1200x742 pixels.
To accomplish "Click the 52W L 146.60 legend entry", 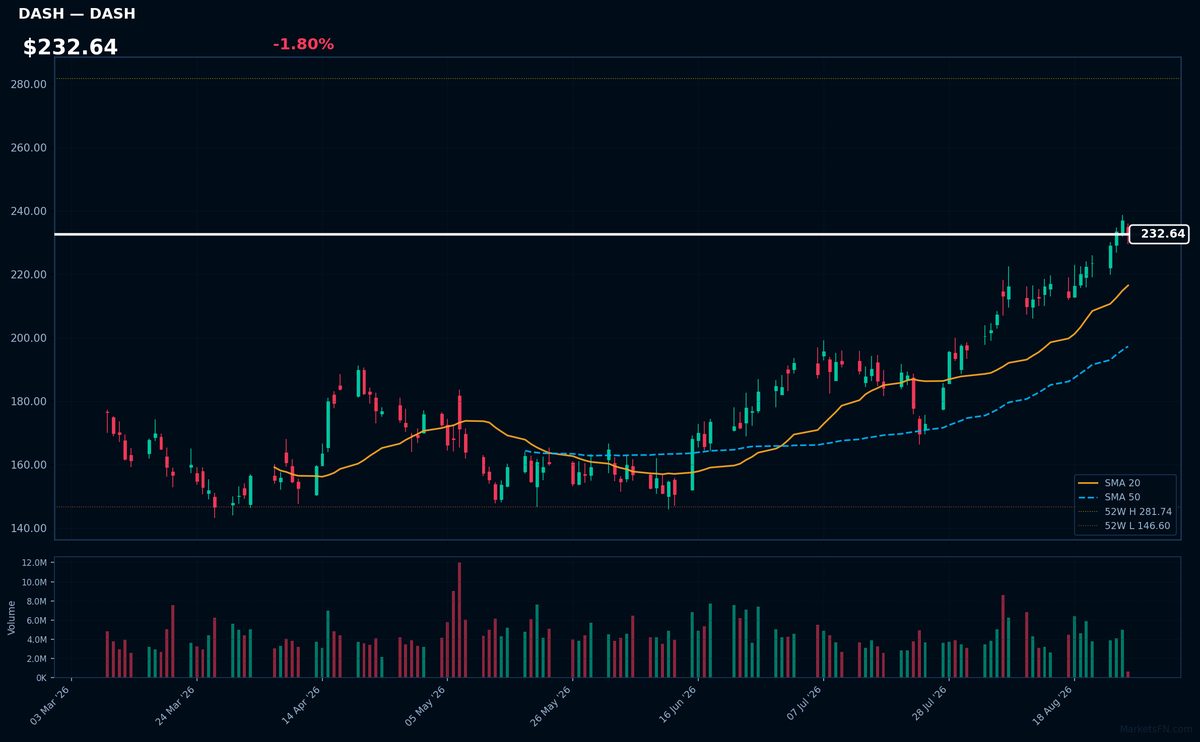I will click(1125, 525).
